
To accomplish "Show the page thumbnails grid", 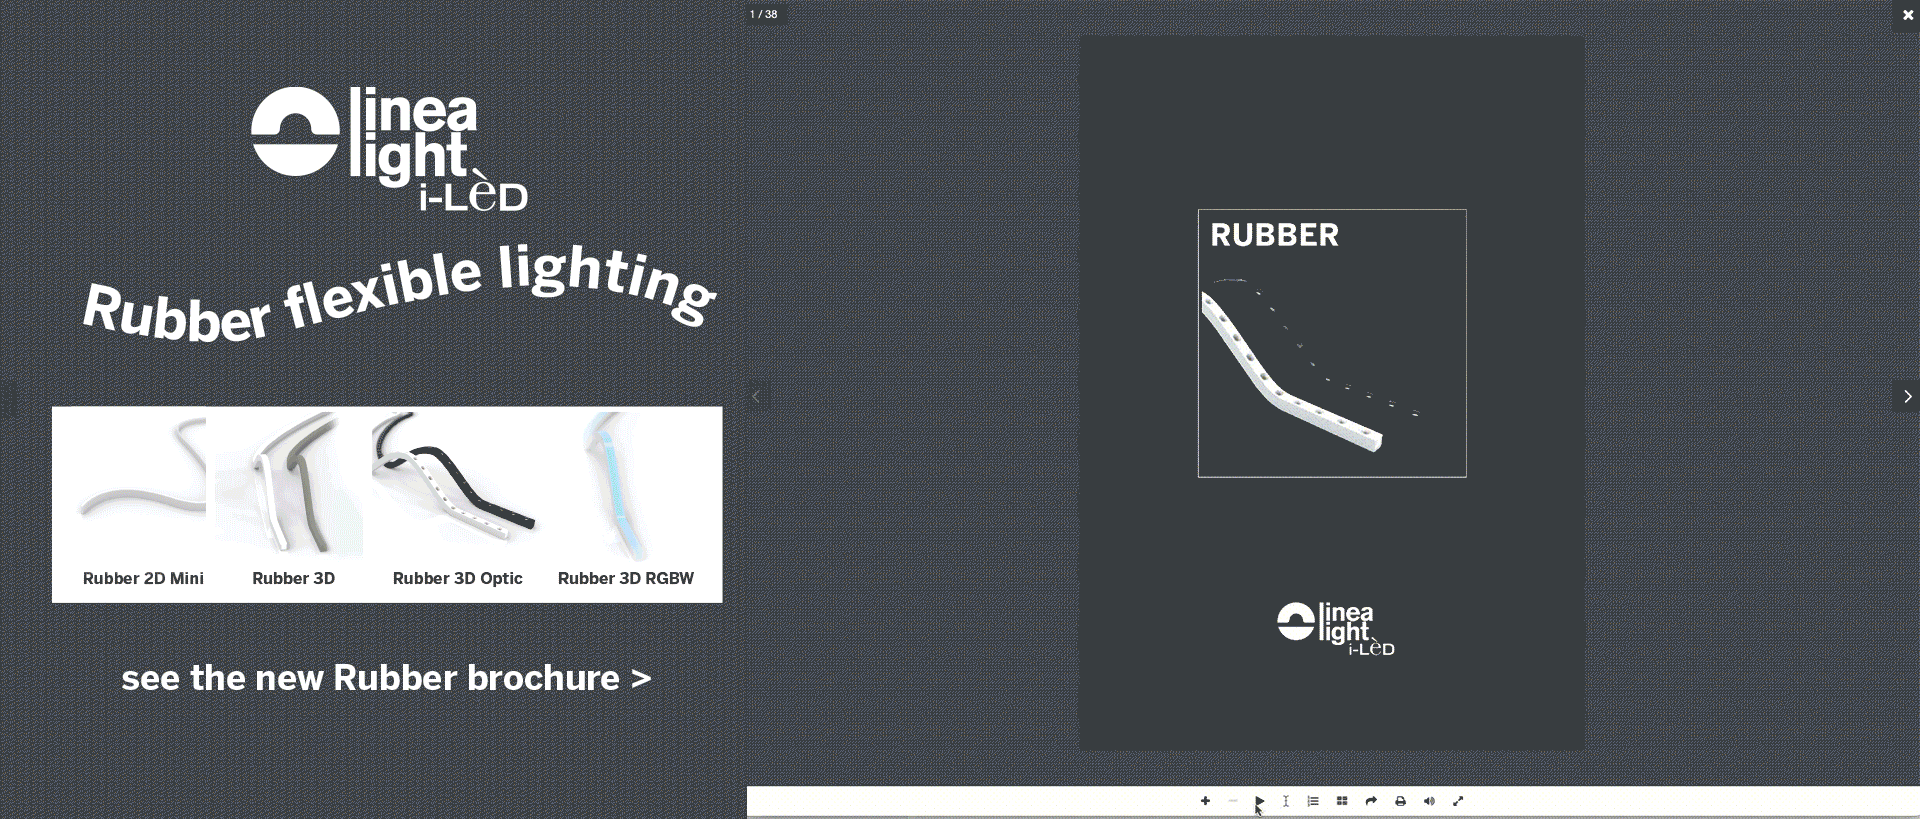I will [1342, 801].
